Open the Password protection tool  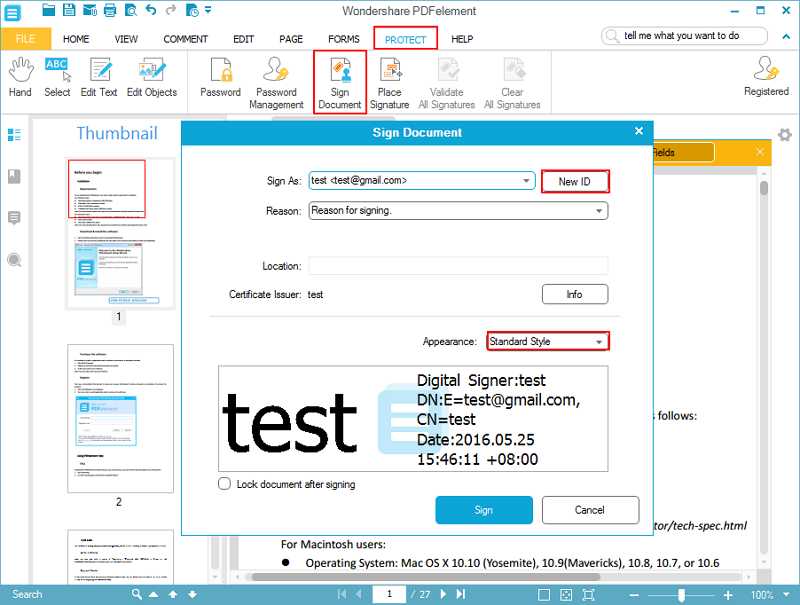220,78
